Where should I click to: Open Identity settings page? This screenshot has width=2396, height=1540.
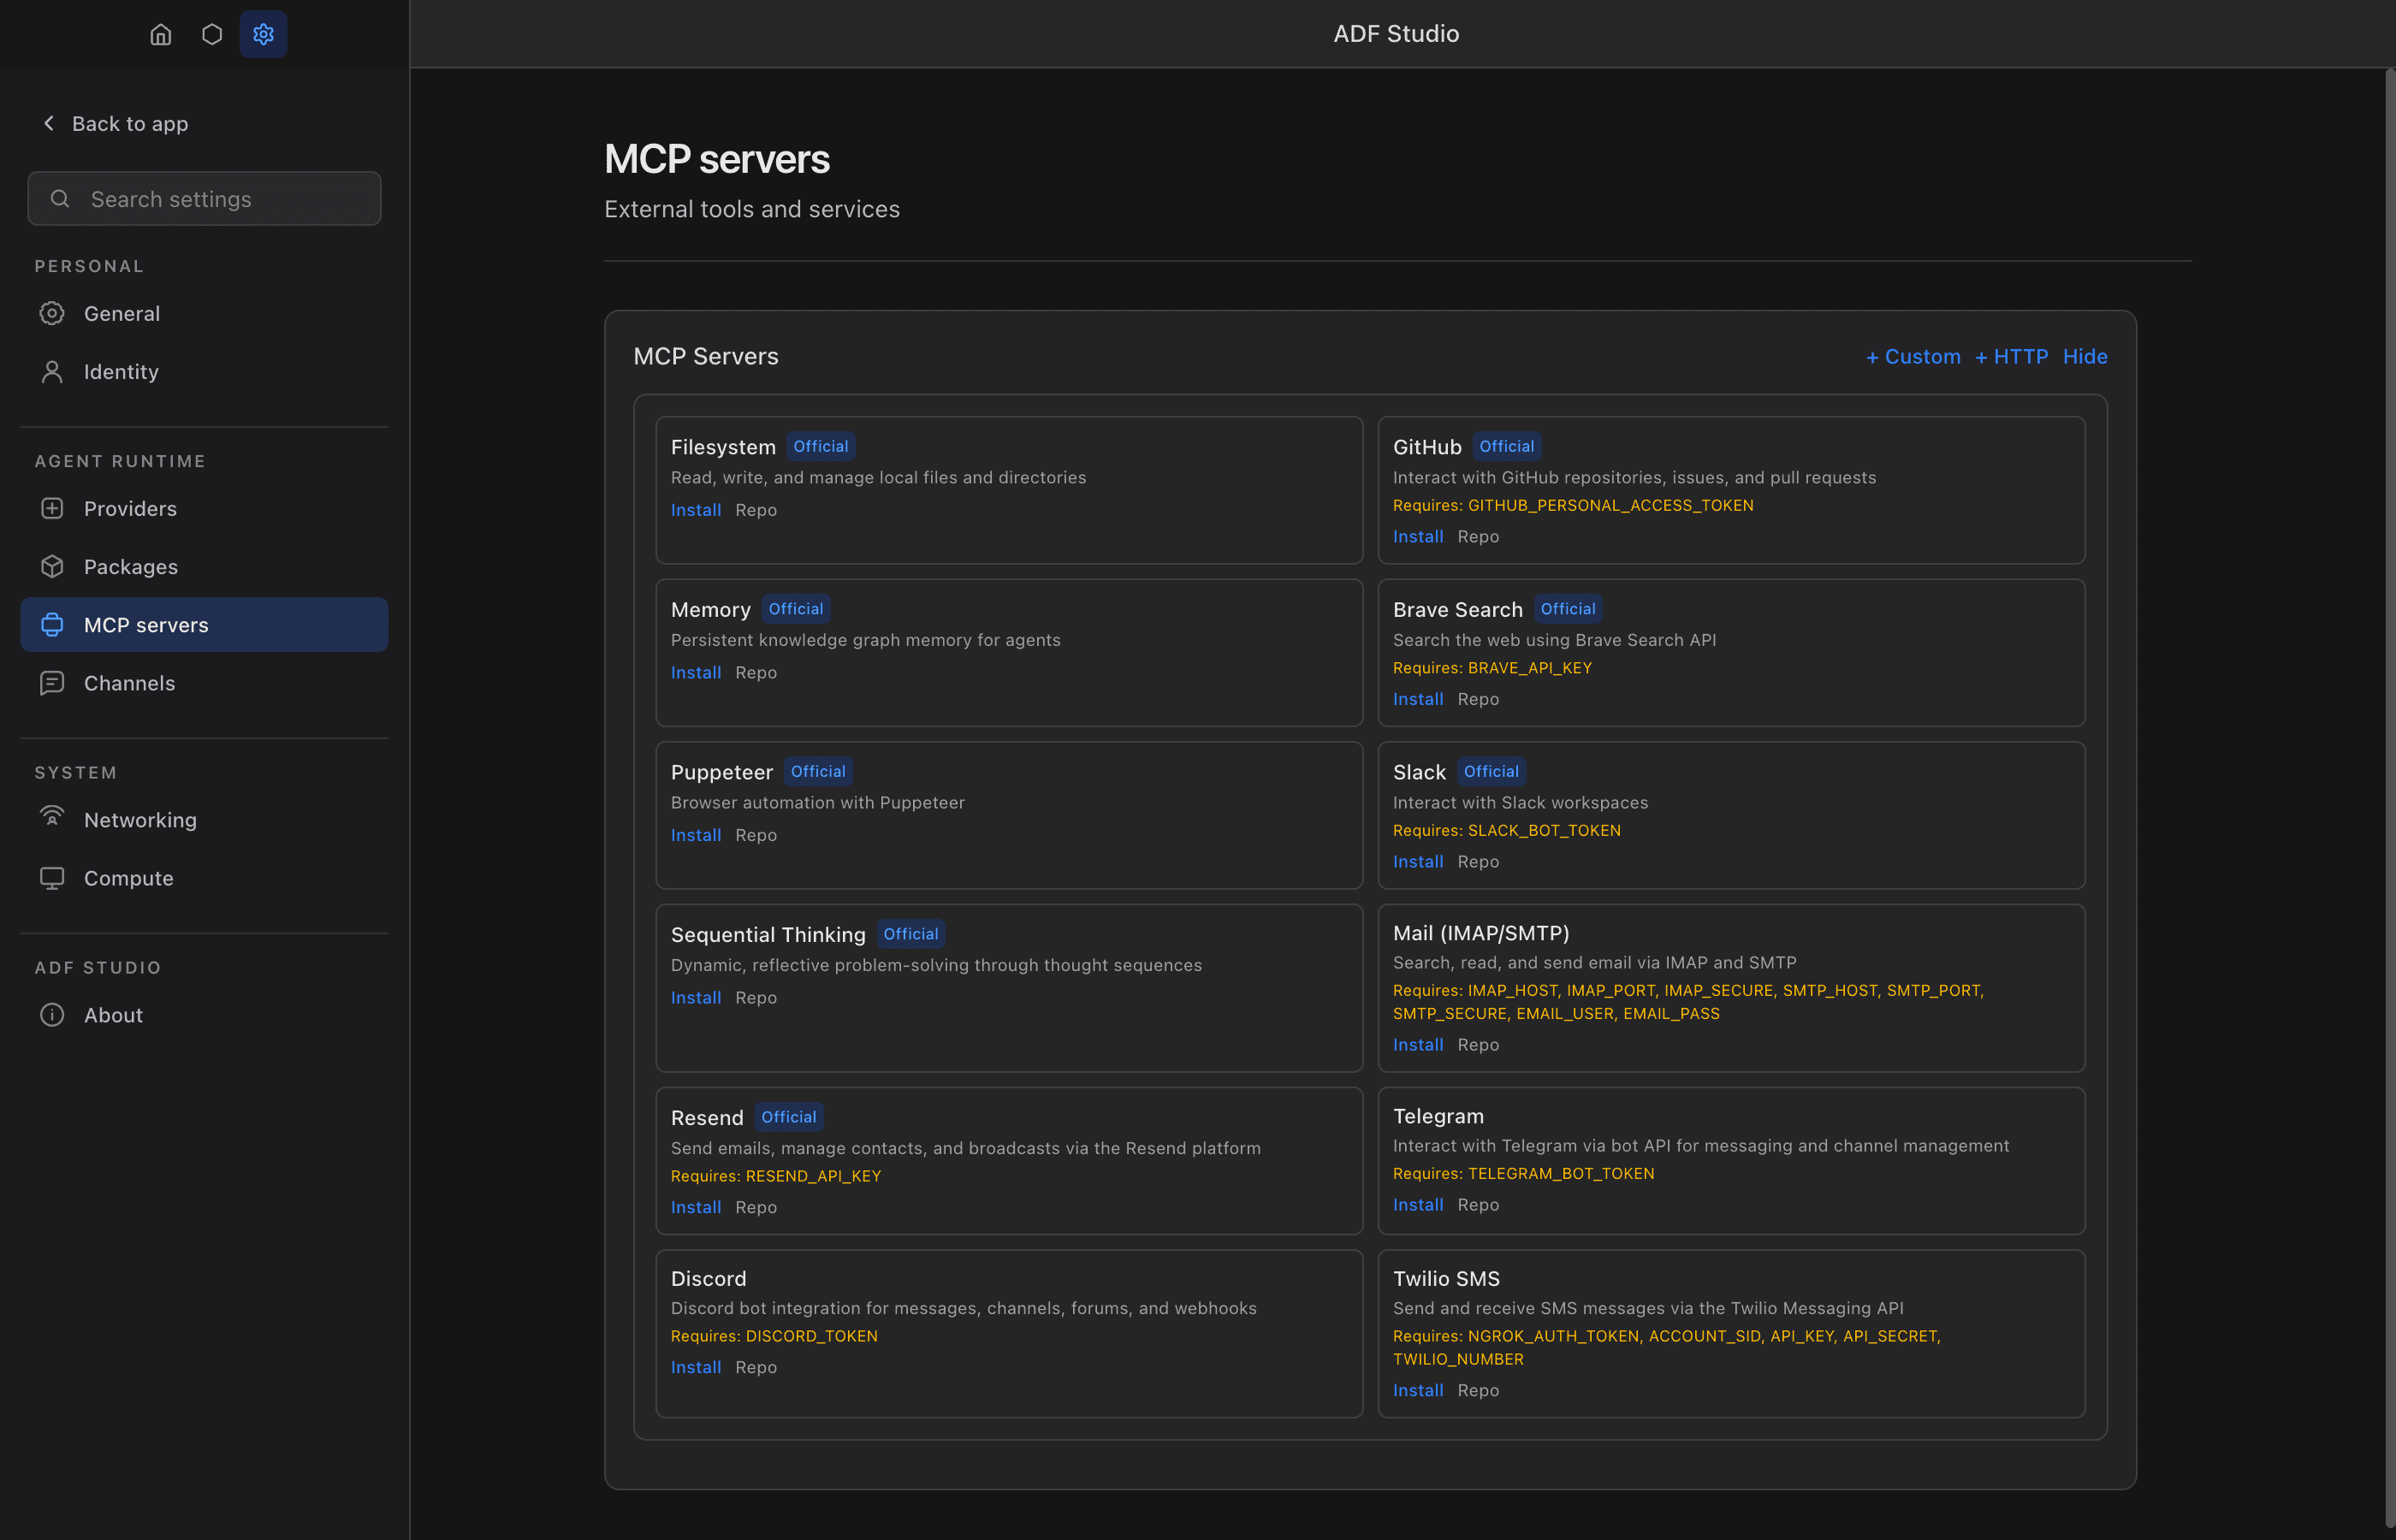(204, 371)
